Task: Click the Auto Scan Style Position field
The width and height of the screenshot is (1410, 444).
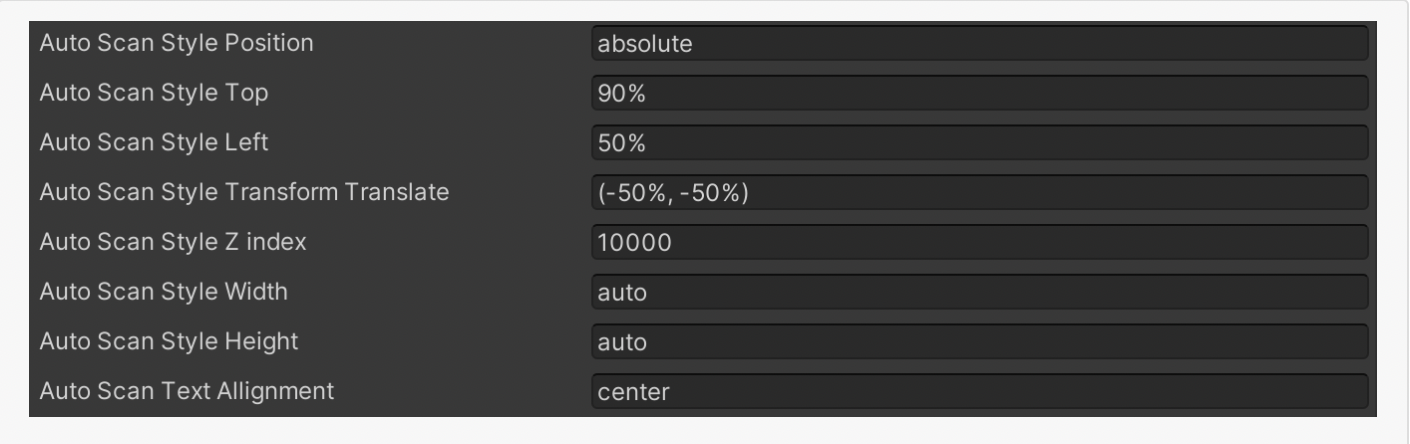Action: click(x=978, y=43)
